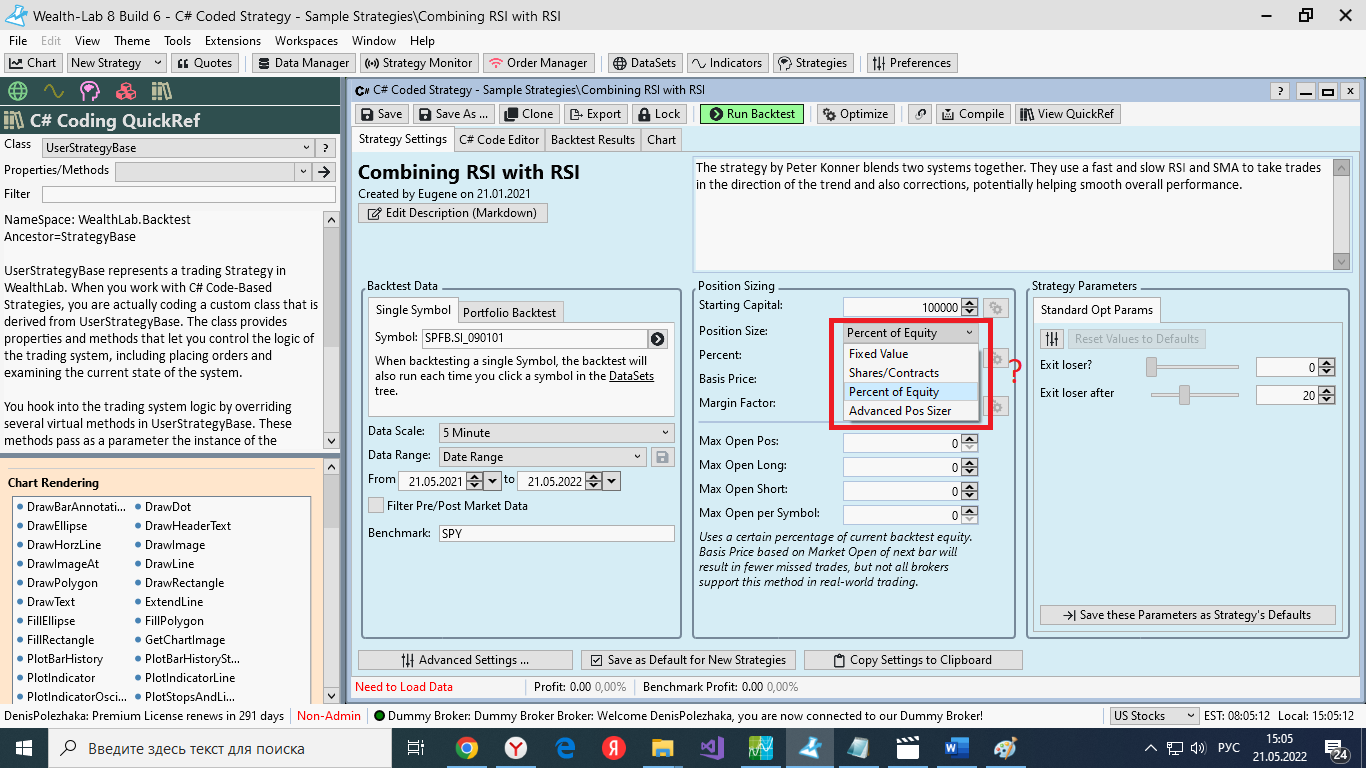
Task: Click the DataSets link in symbol description
Action: [631, 376]
